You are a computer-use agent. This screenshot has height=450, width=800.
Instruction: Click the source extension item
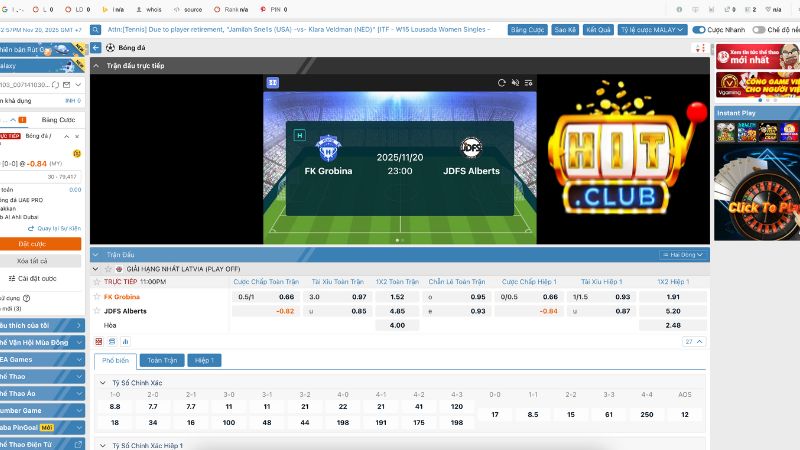point(188,10)
